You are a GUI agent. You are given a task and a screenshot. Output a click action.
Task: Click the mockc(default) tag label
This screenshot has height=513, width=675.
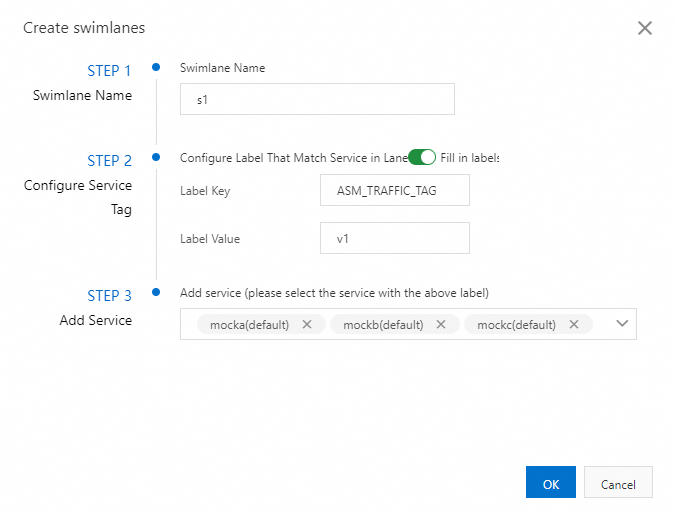516,324
